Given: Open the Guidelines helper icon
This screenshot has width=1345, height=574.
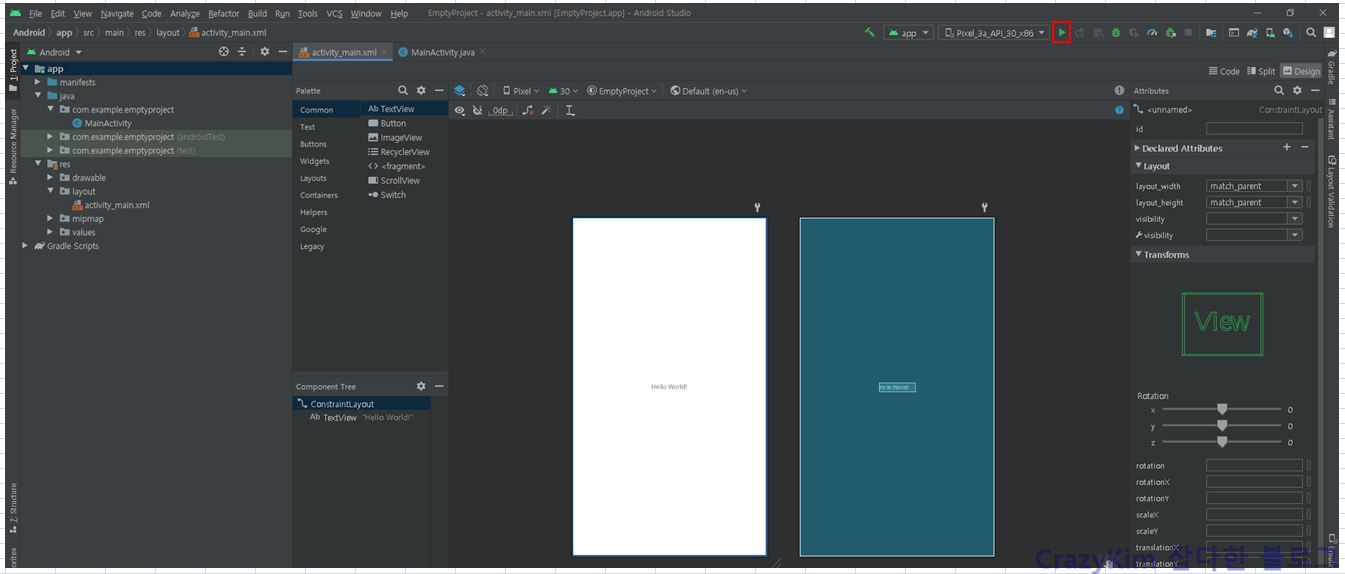Looking at the screenshot, I should tap(570, 110).
